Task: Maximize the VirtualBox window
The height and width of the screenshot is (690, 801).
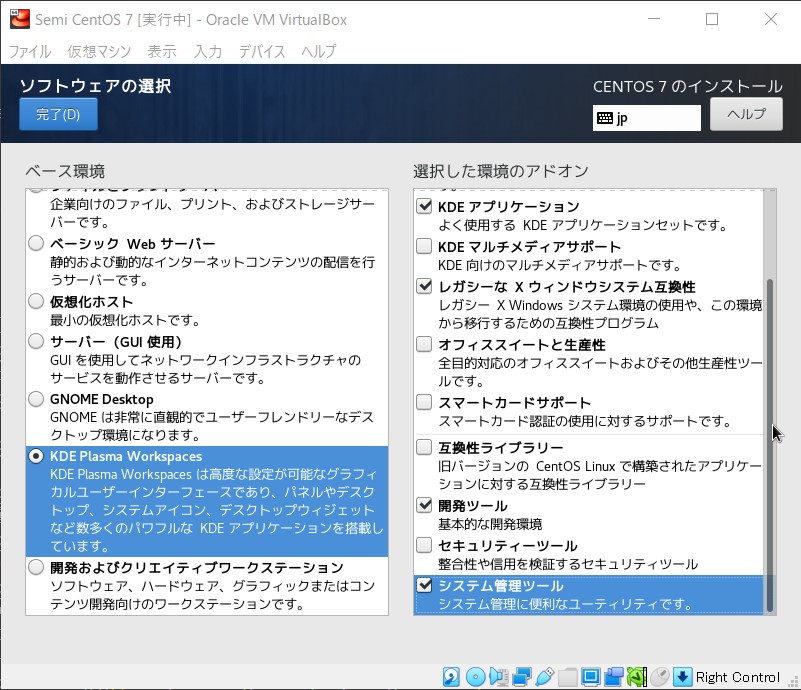Action: click(x=712, y=19)
